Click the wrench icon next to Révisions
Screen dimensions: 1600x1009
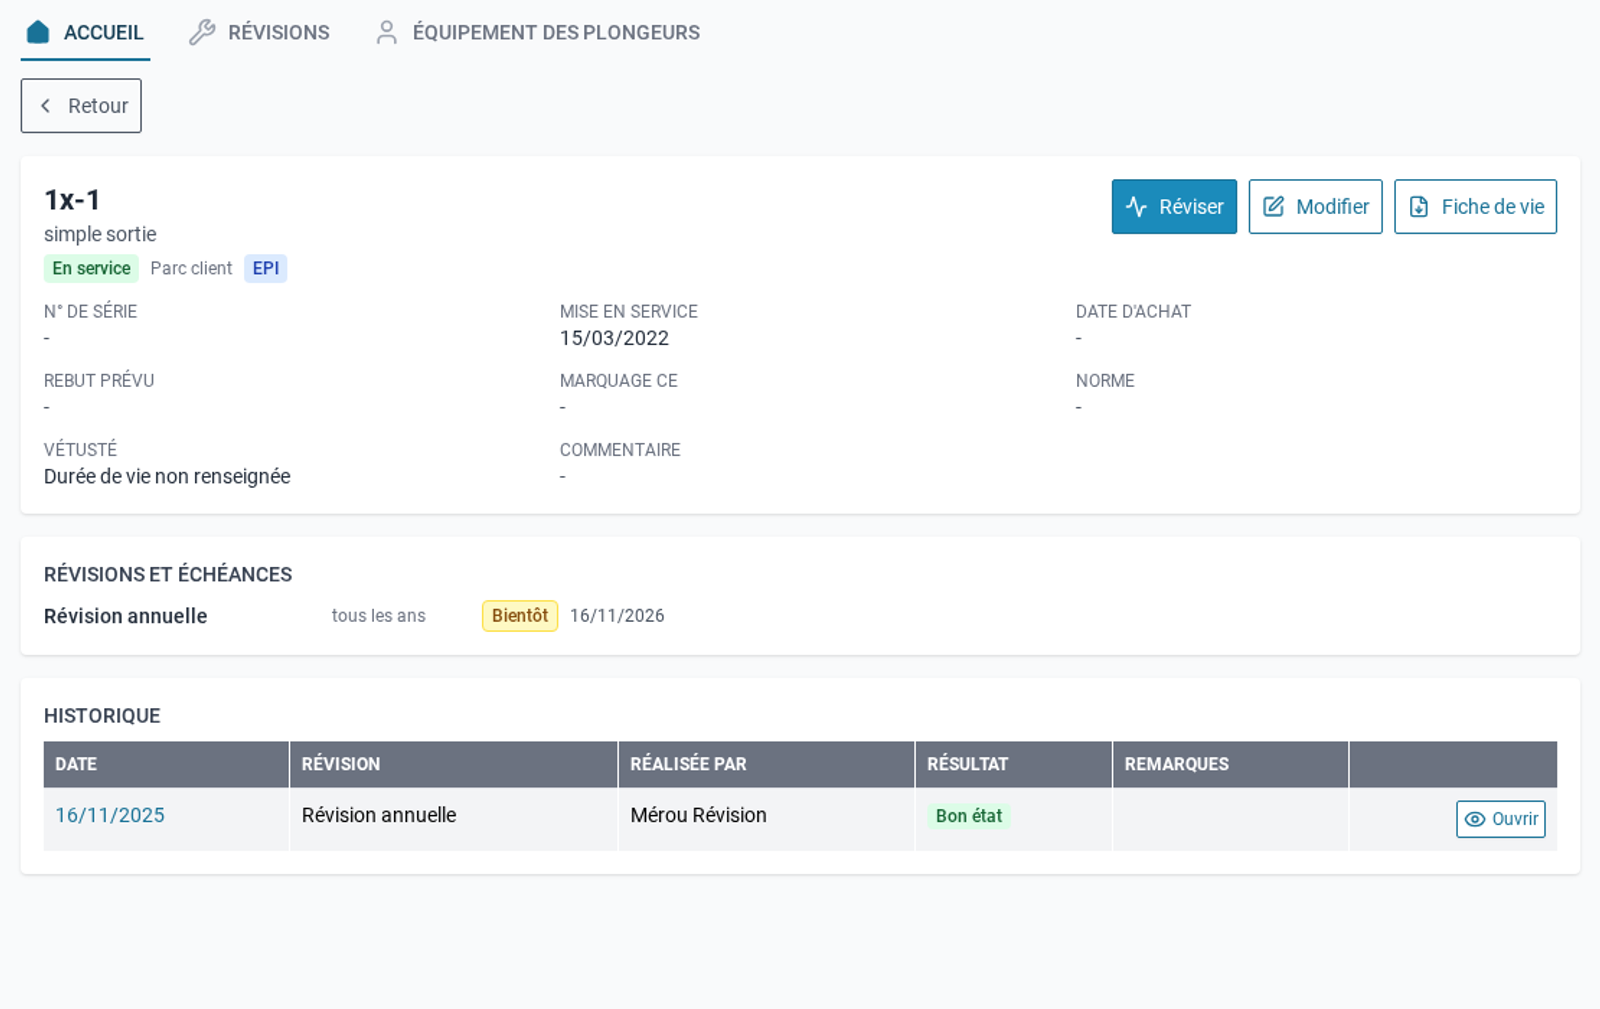pos(202,32)
